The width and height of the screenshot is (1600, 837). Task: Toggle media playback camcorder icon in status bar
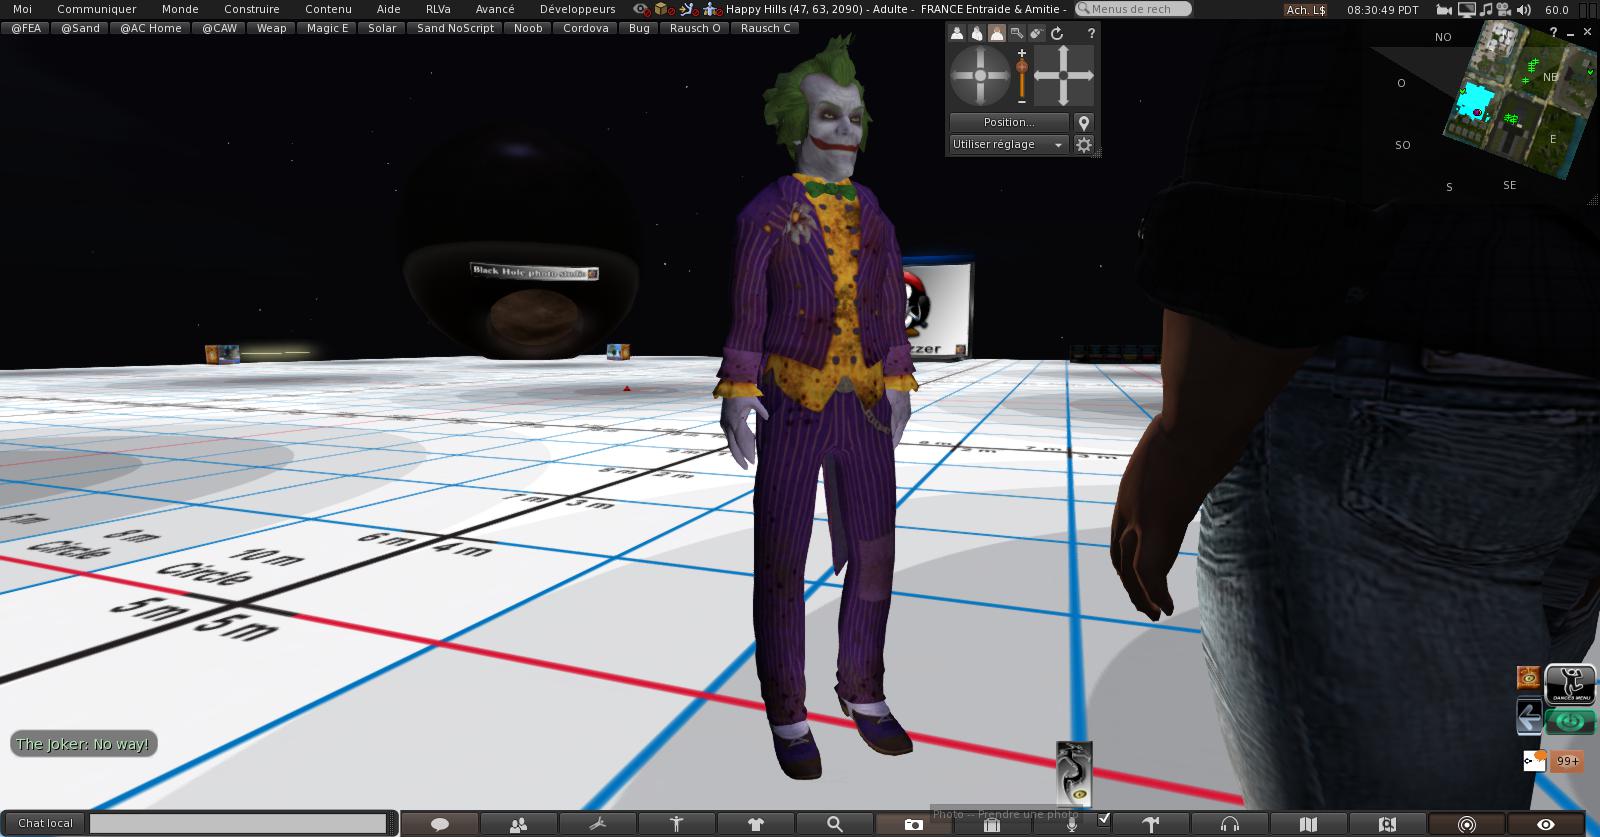coord(1506,10)
